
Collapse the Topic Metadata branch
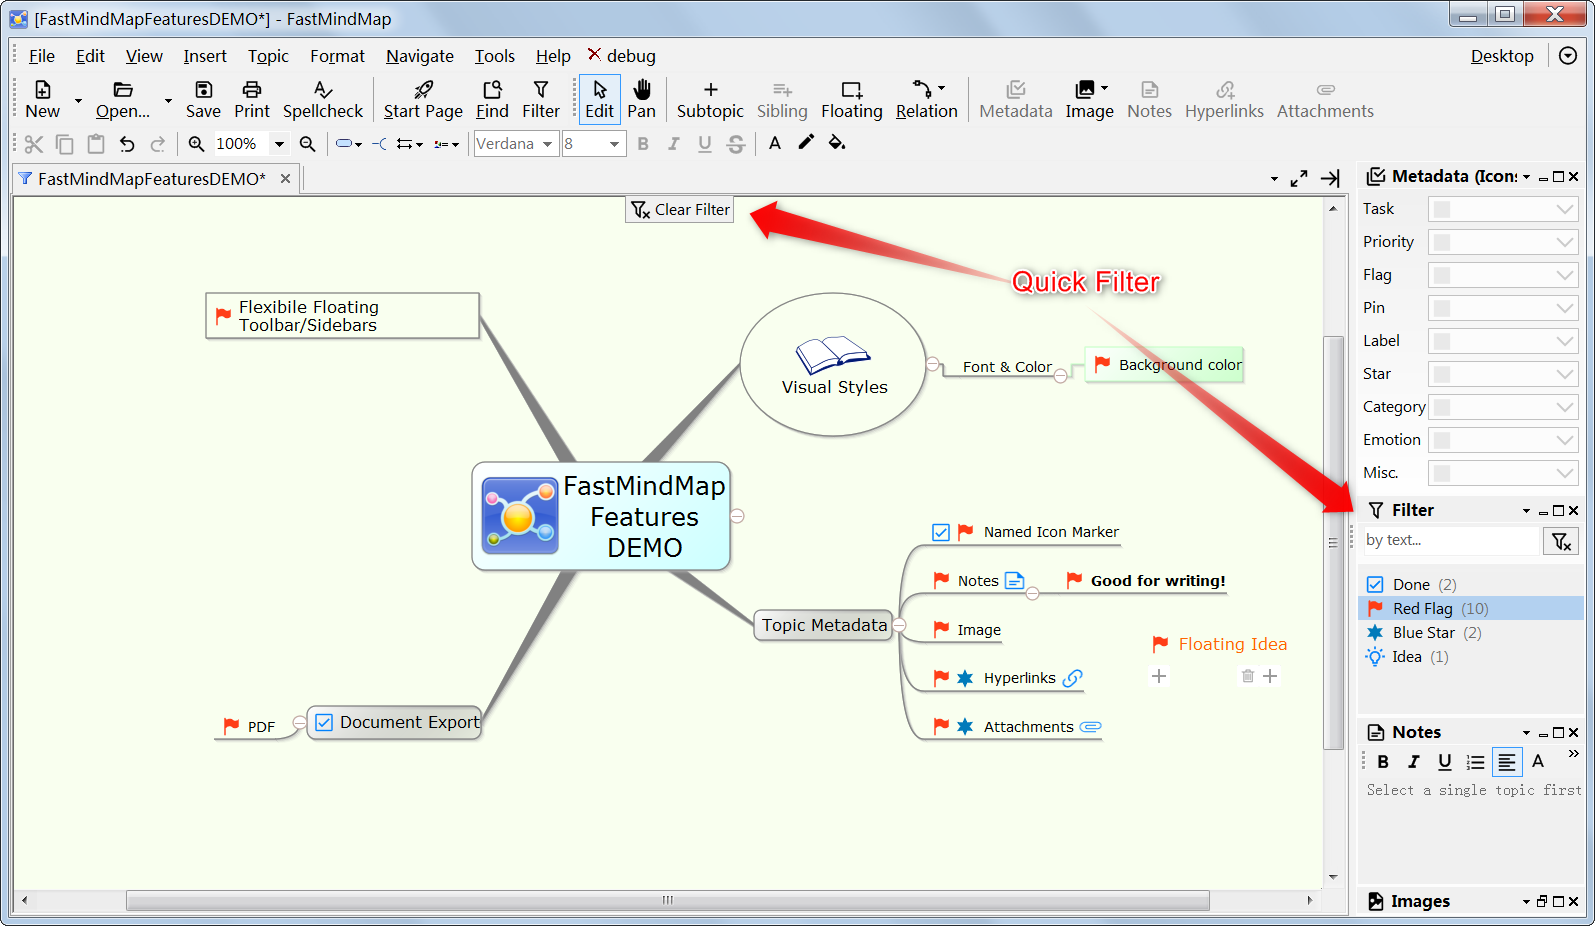[x=899, y=625]
